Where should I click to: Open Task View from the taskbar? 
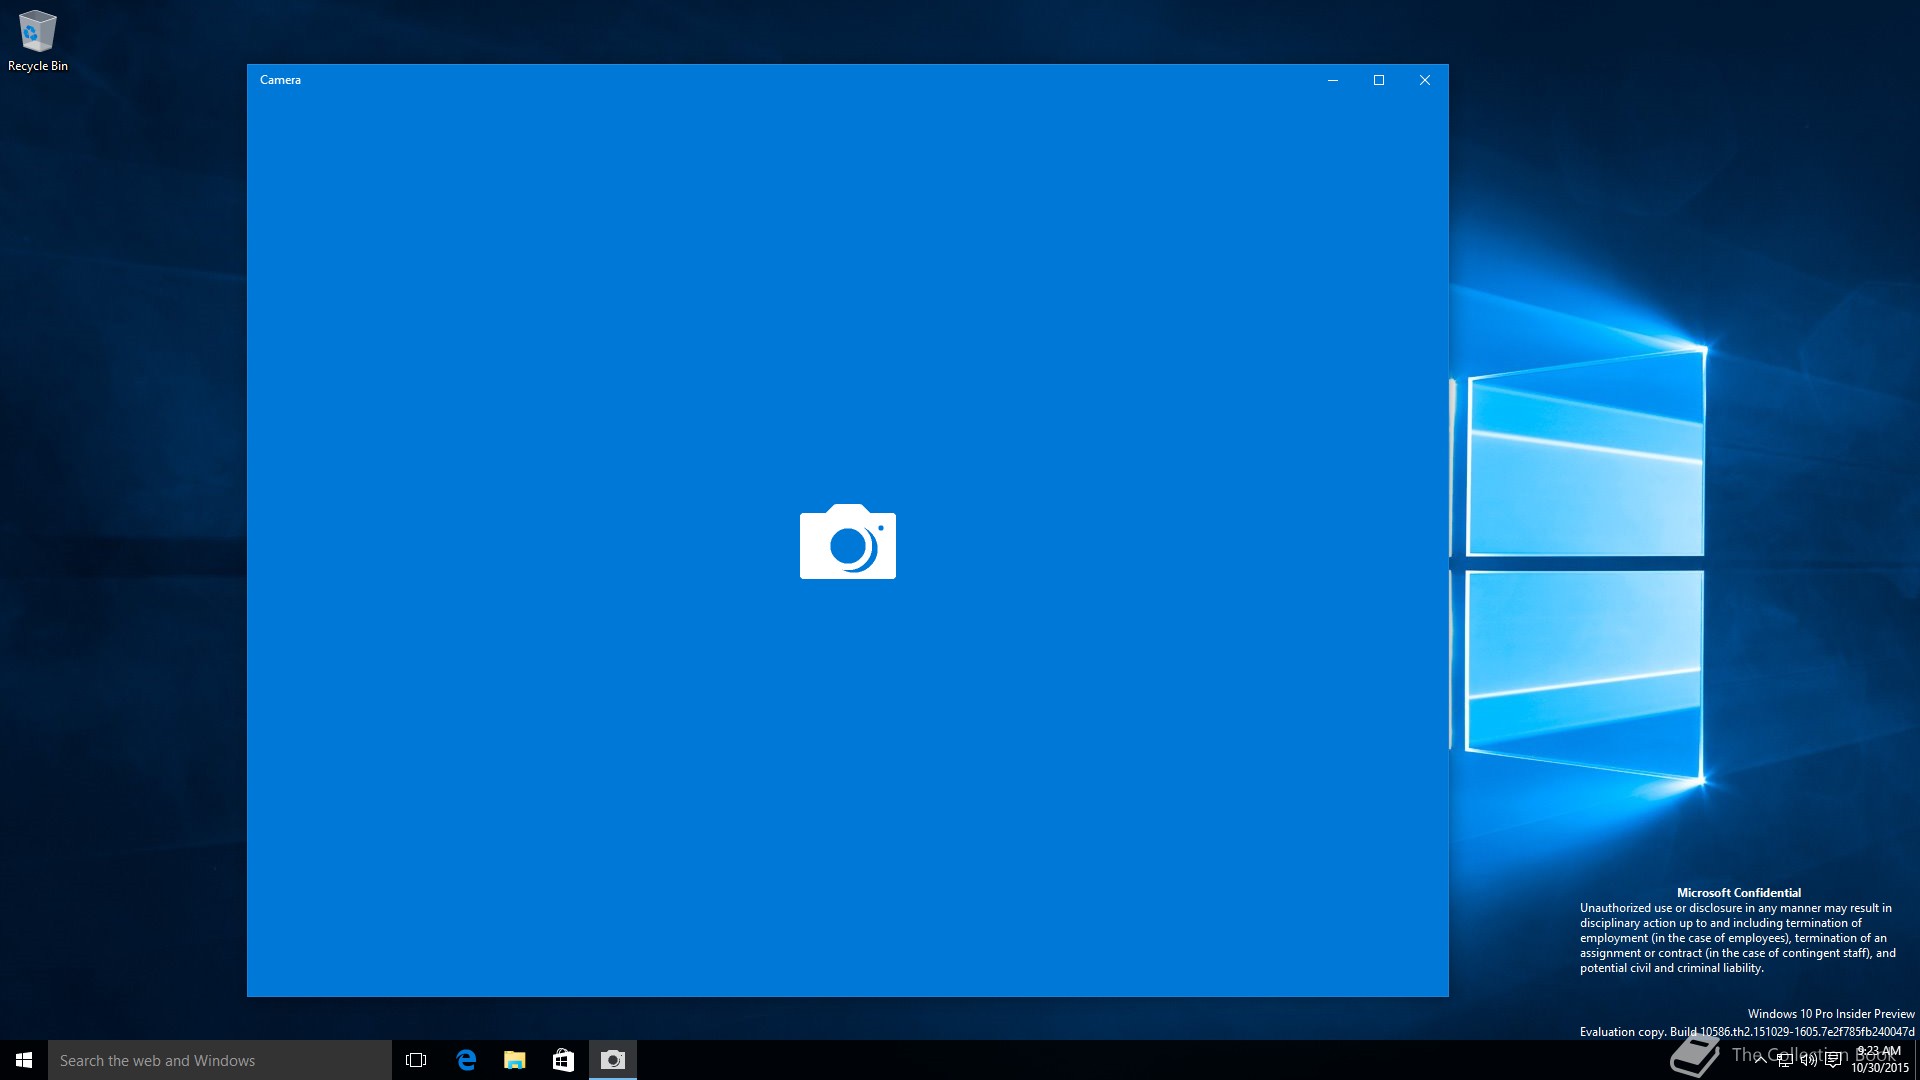(416, 1060)
